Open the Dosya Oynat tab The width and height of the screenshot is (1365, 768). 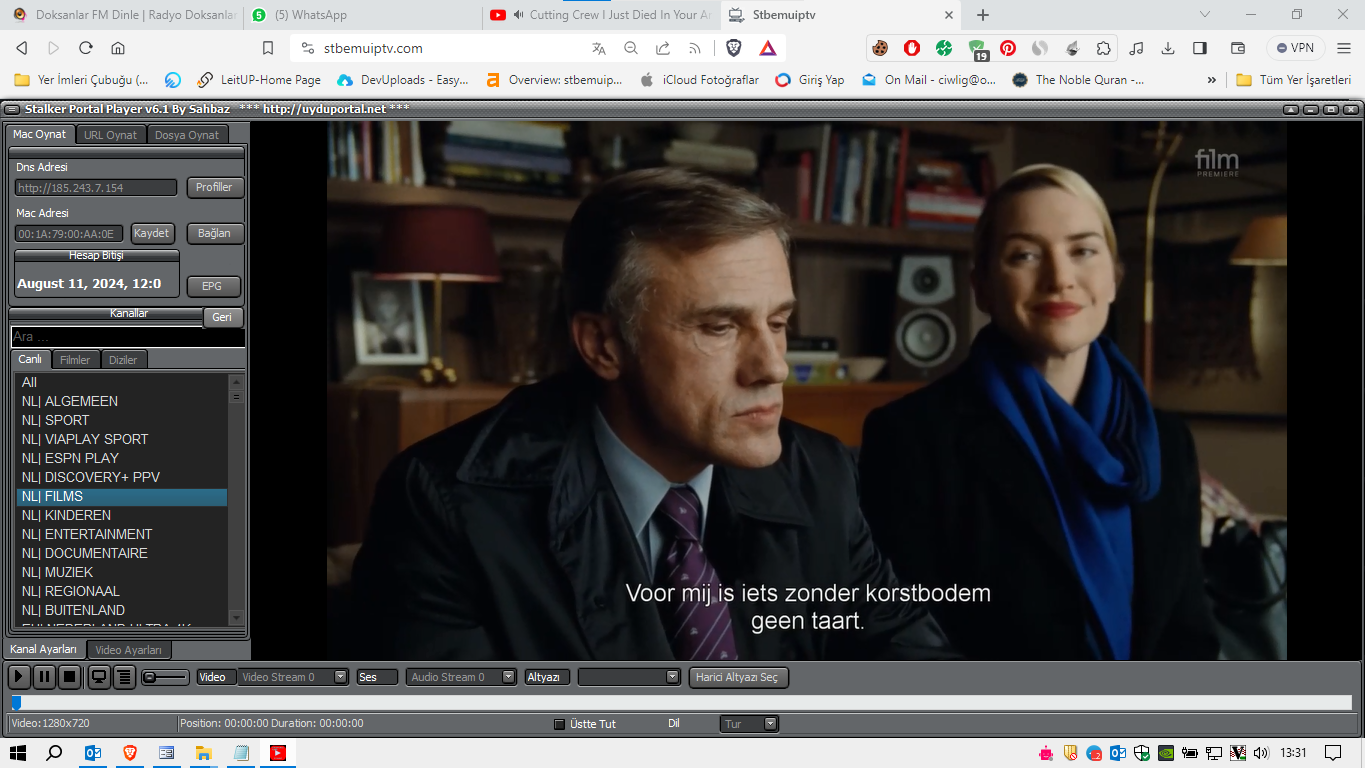pos(187,135)
